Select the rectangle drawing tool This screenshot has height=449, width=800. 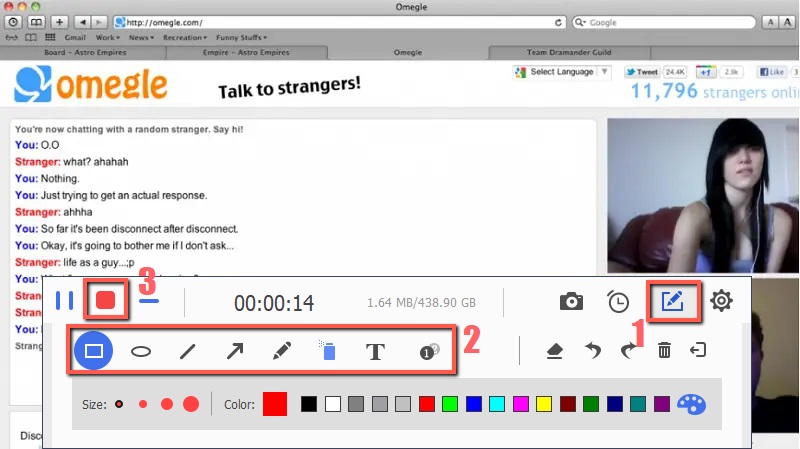coord(93,351)
